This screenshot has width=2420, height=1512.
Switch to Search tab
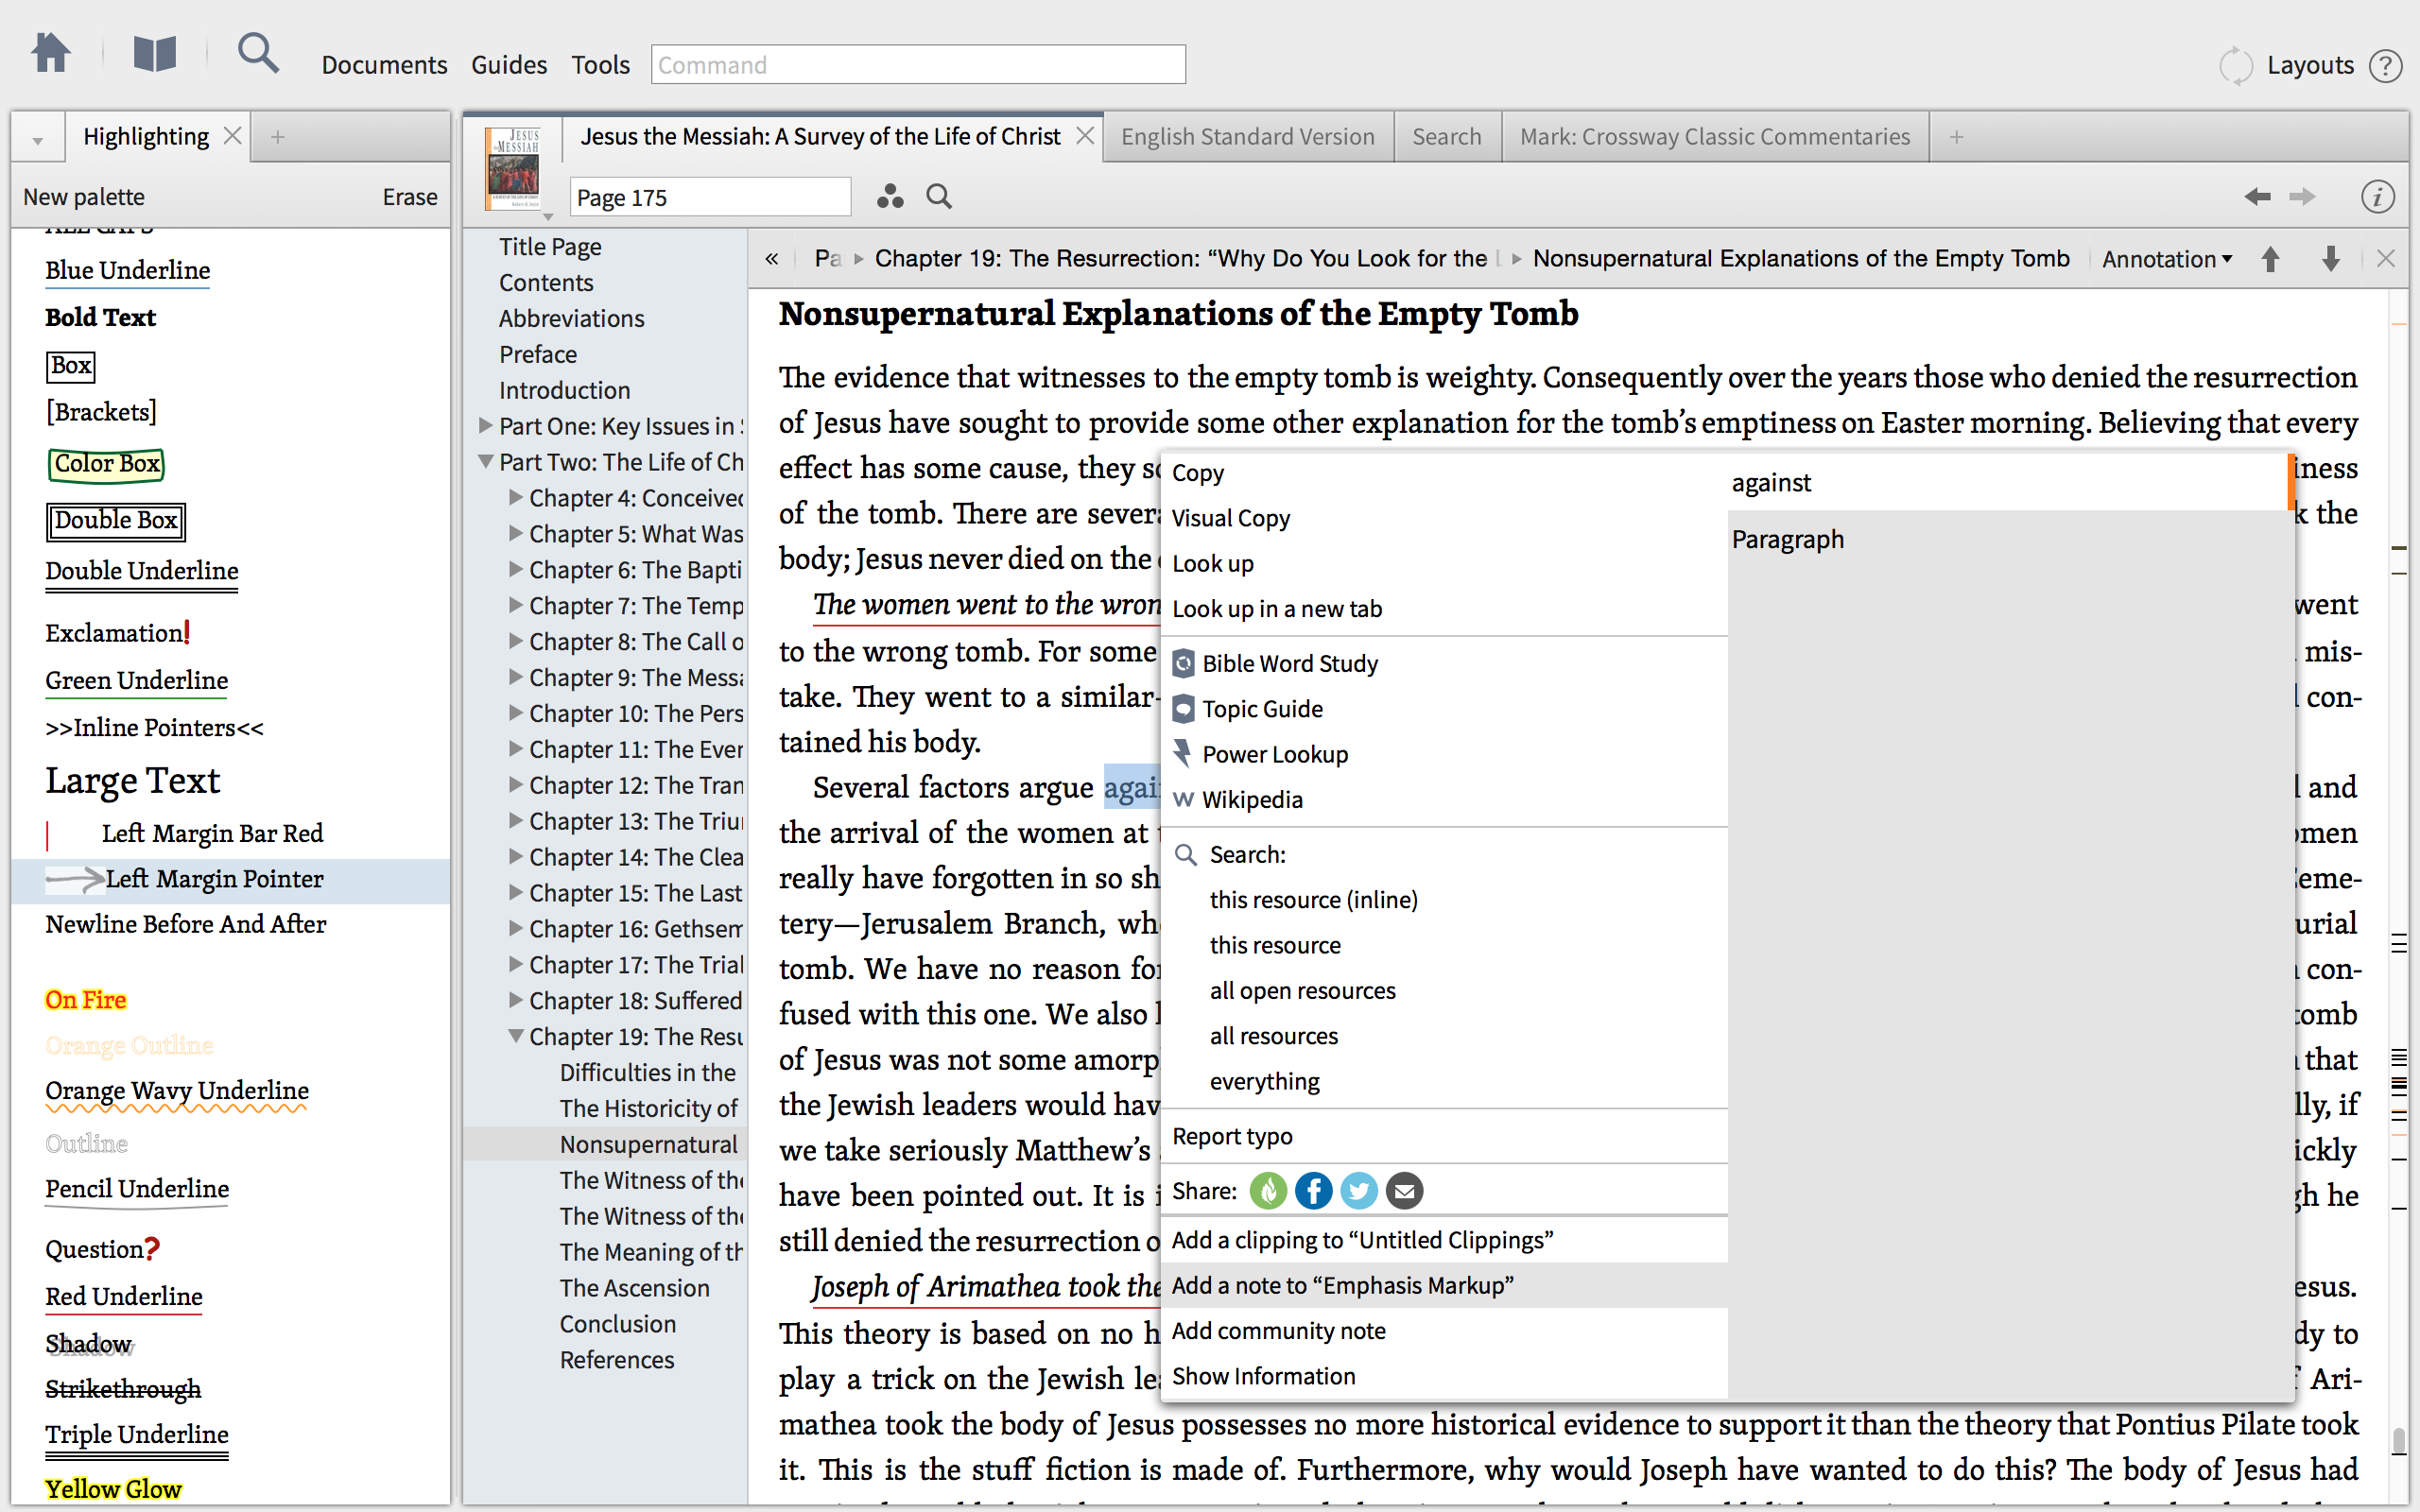coord(1446,137)
